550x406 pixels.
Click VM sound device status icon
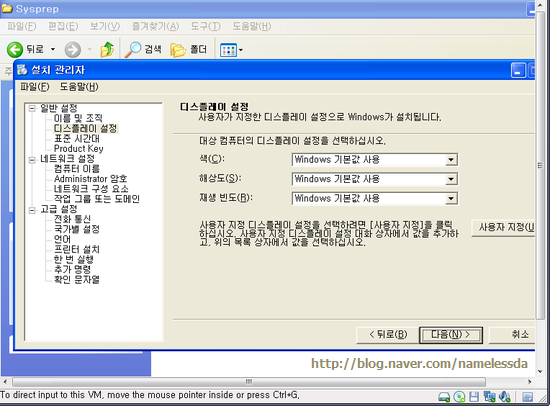504,397
